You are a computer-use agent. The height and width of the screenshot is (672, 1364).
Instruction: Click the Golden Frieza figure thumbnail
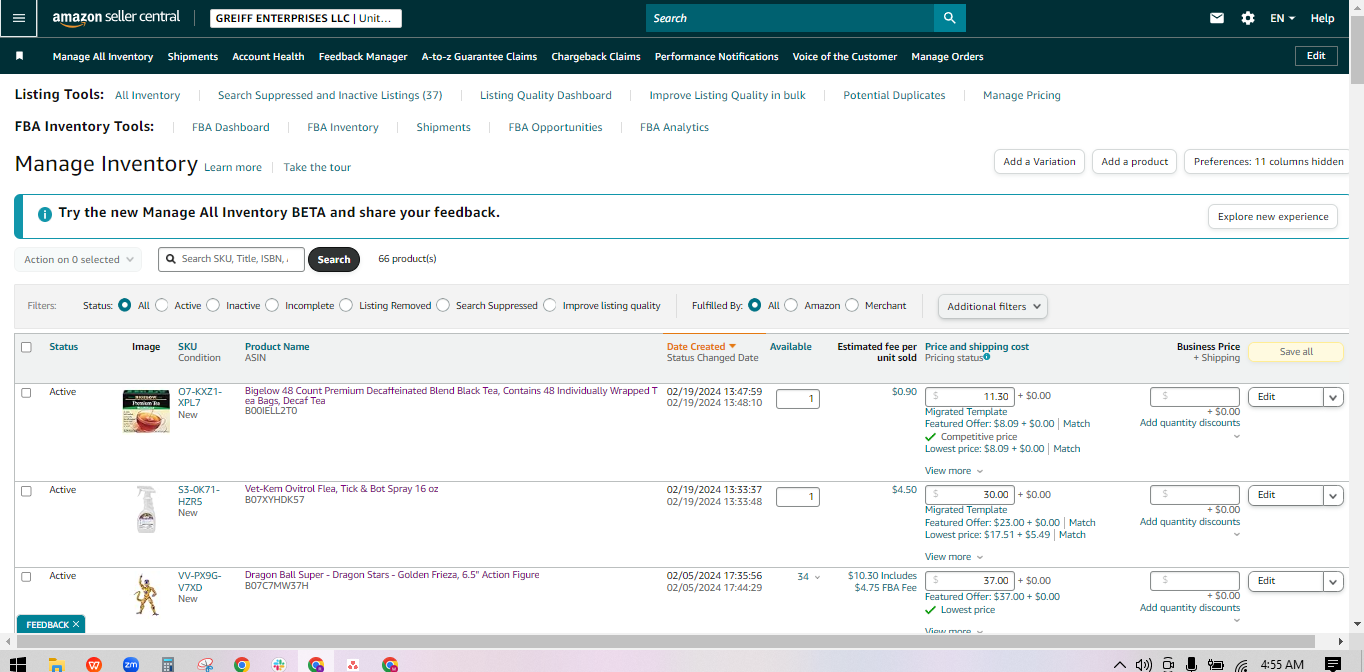tap(146, 594)
